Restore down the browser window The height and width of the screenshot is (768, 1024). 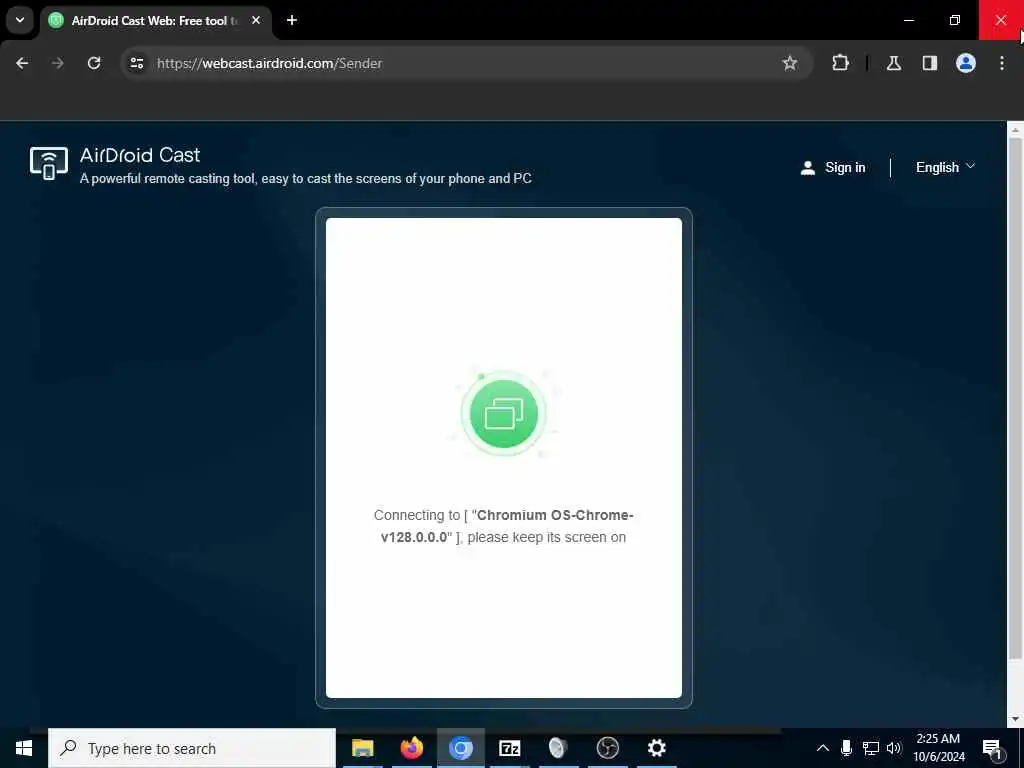[x=955, y=20]
